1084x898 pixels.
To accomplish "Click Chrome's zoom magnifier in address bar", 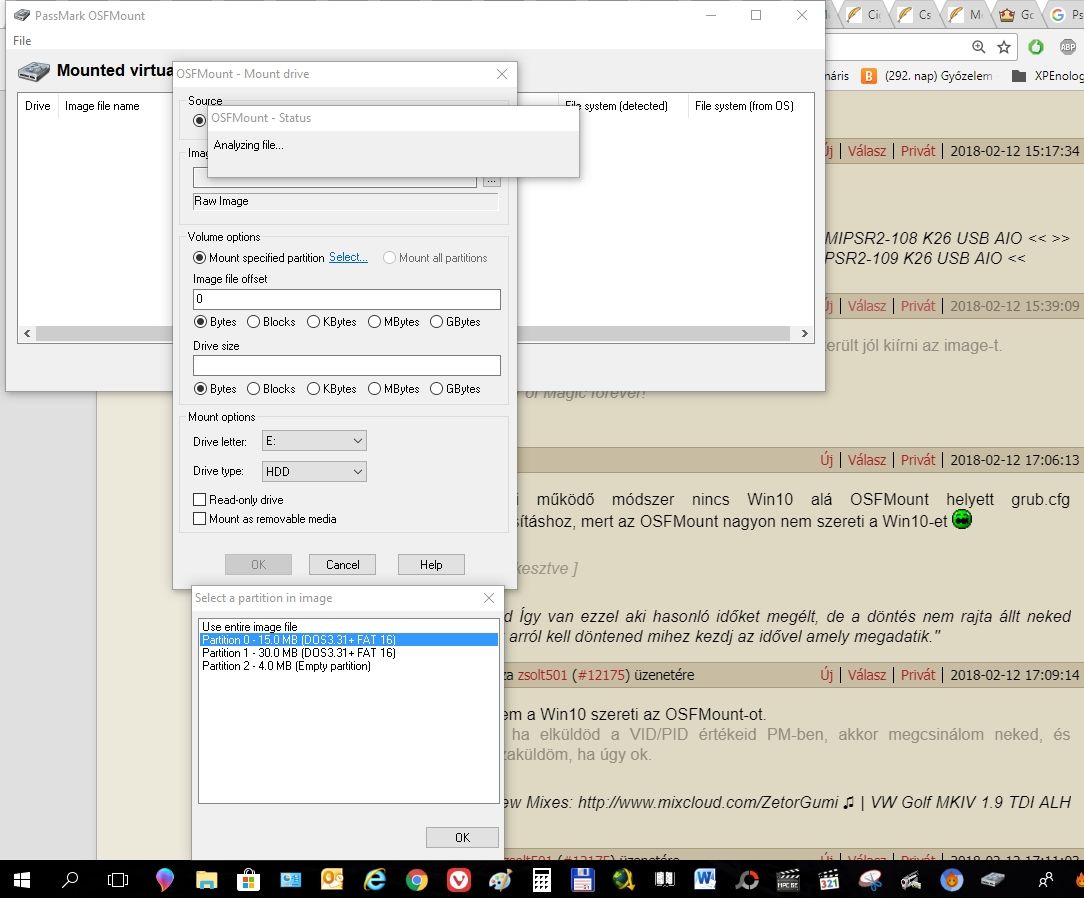I will coord(978,47).
